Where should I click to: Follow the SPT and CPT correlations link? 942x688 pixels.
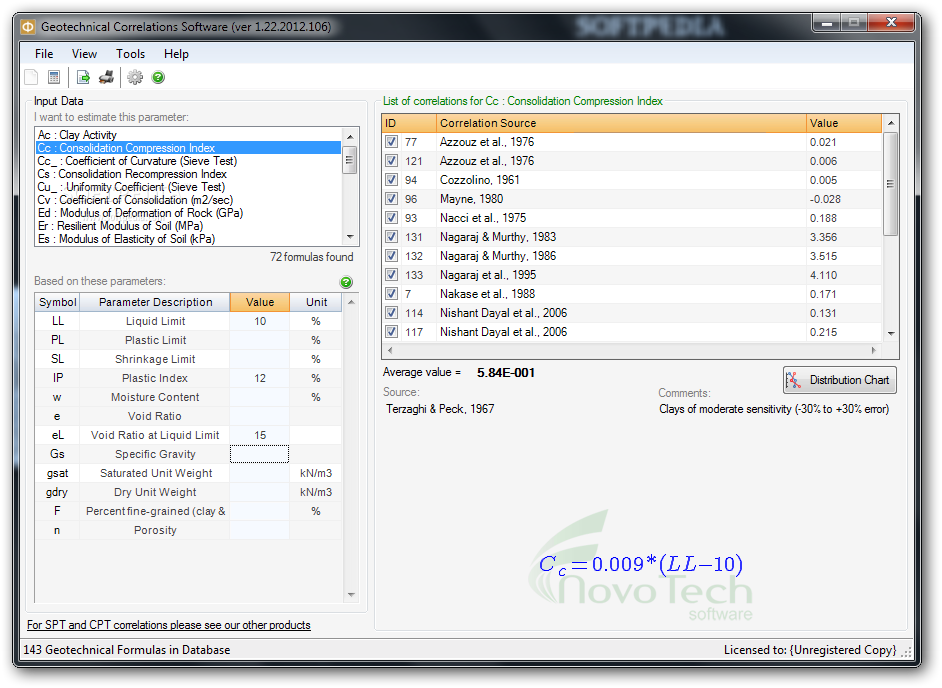169,625
